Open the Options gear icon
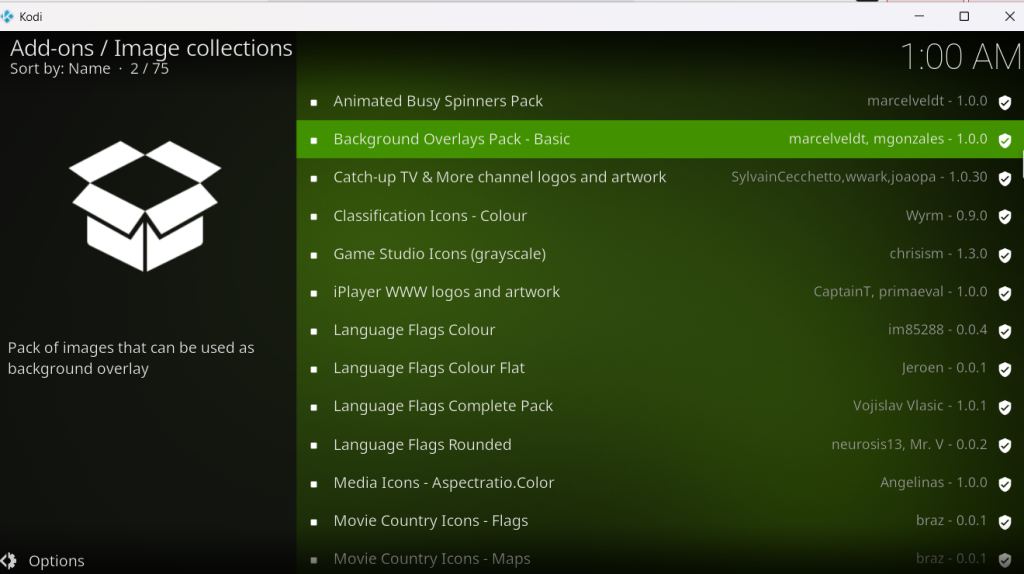Image resolution: width=1024 pixels, height=574 pixels. [x=8, y=560]
